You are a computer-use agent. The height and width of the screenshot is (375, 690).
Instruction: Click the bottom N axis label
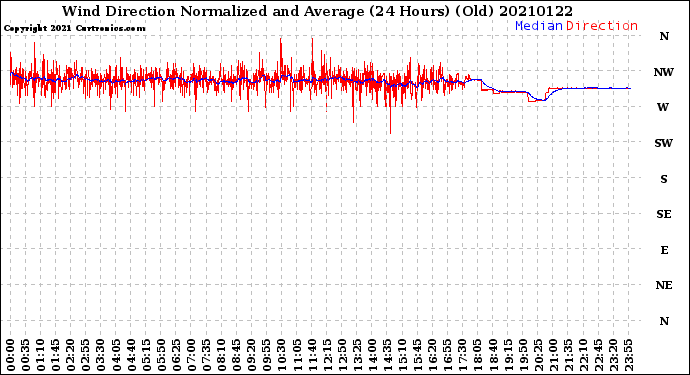[664, 321]
